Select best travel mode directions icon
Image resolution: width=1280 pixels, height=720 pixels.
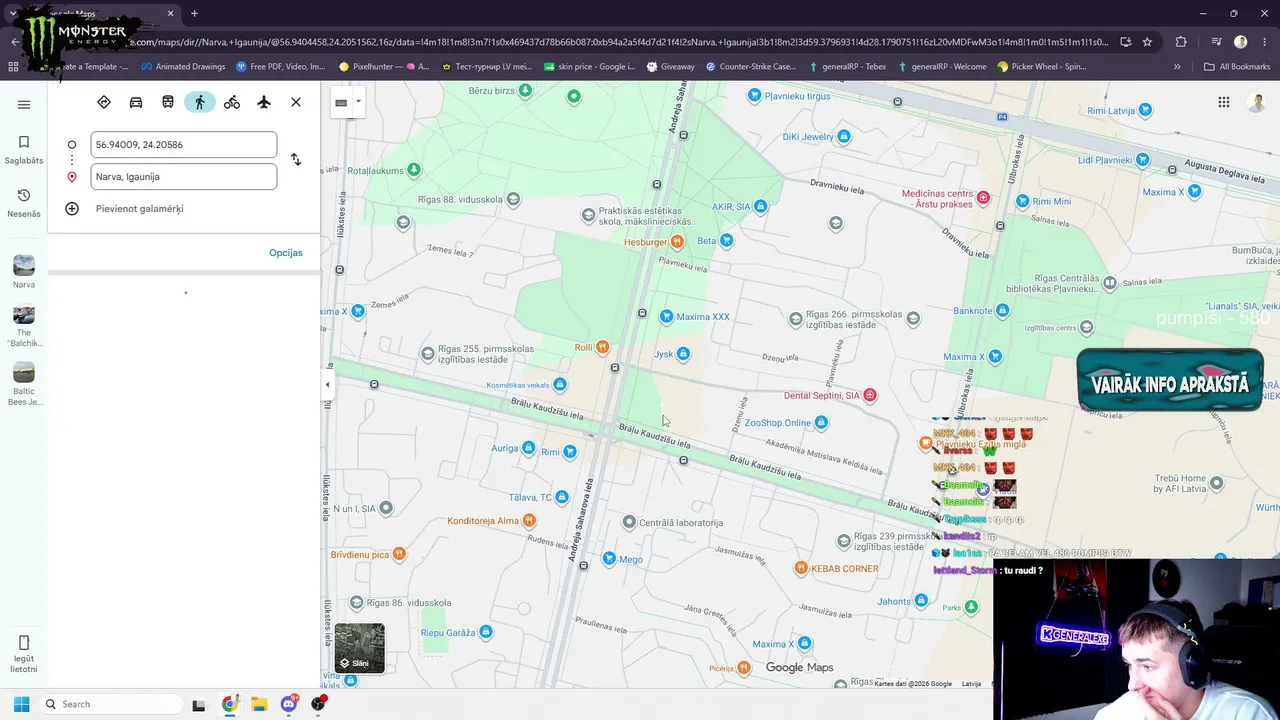pyautogui.click(x=104, y=102)
